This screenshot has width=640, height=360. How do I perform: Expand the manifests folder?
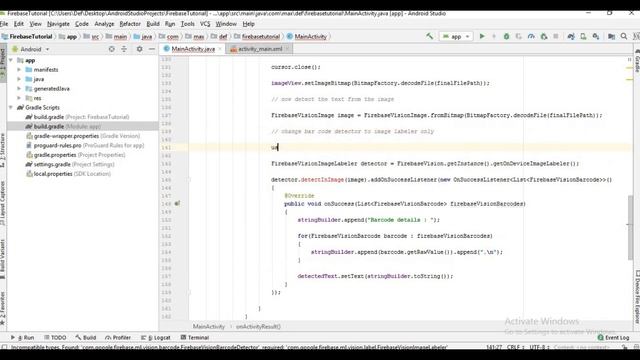pyautogui.click(x=19, y=70)
